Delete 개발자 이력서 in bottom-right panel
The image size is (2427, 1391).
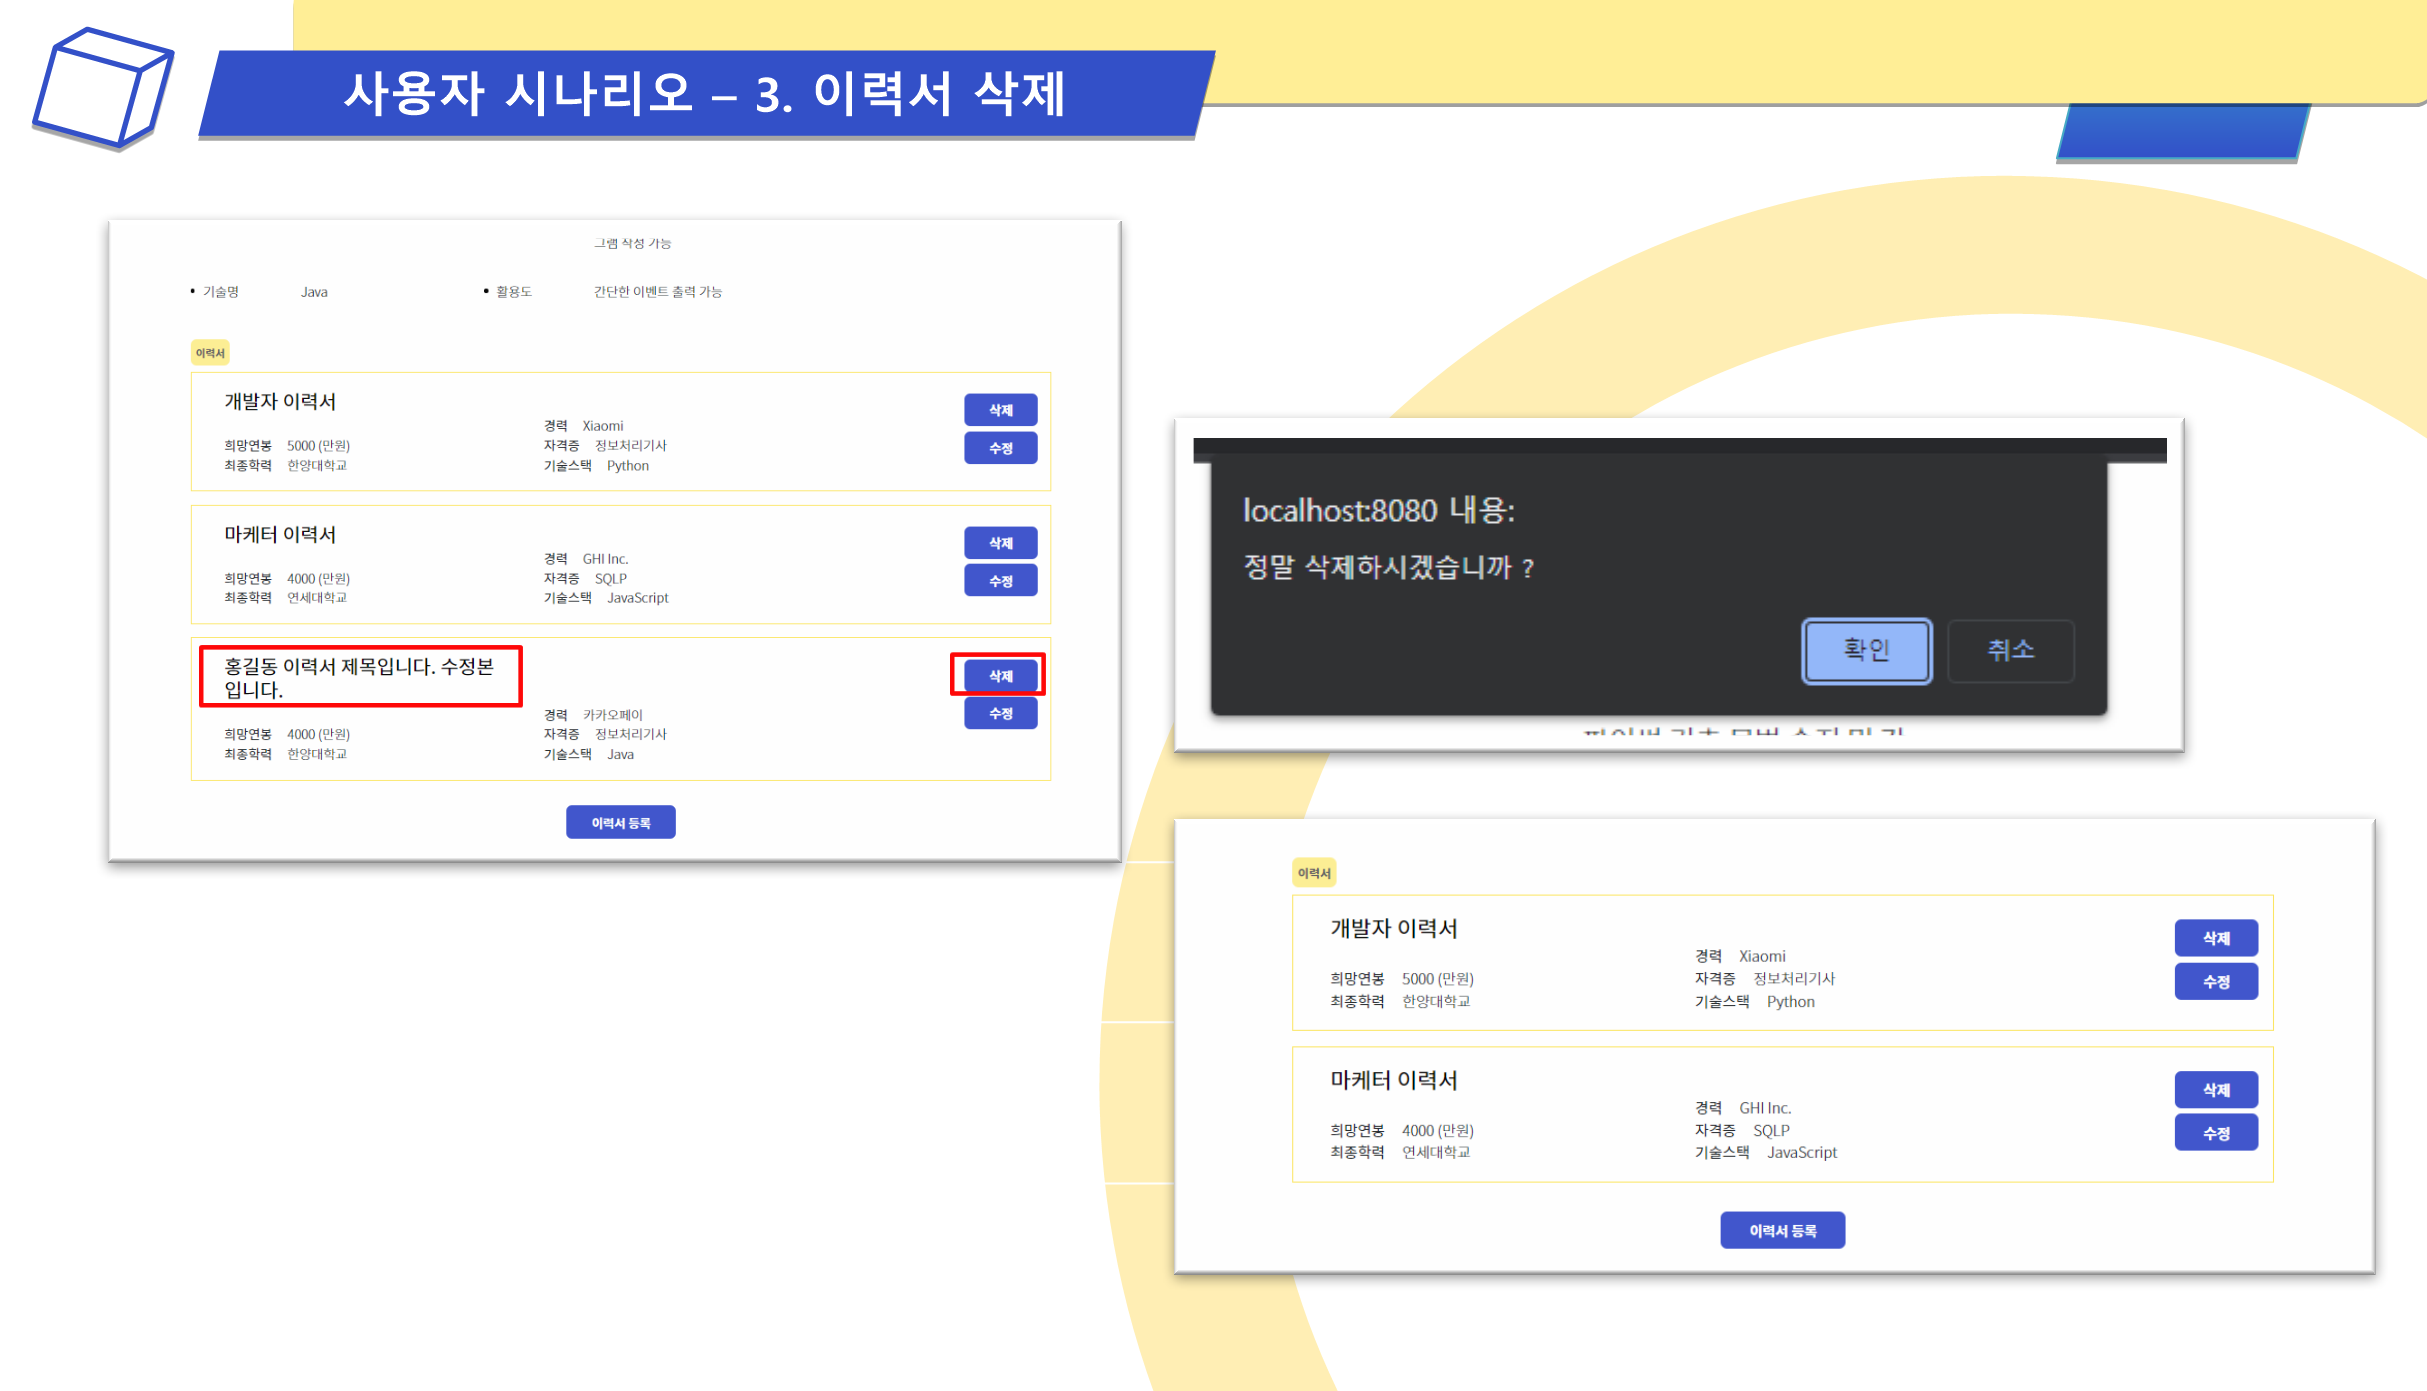pos(2215,938)
